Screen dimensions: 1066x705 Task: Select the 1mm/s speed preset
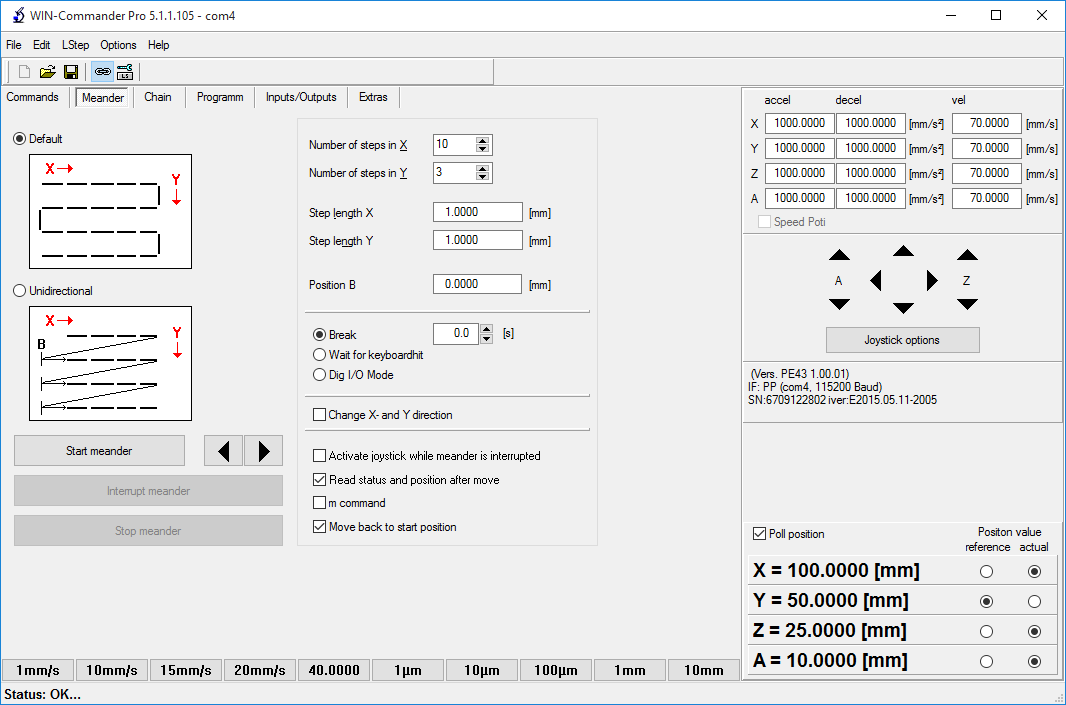38,670
